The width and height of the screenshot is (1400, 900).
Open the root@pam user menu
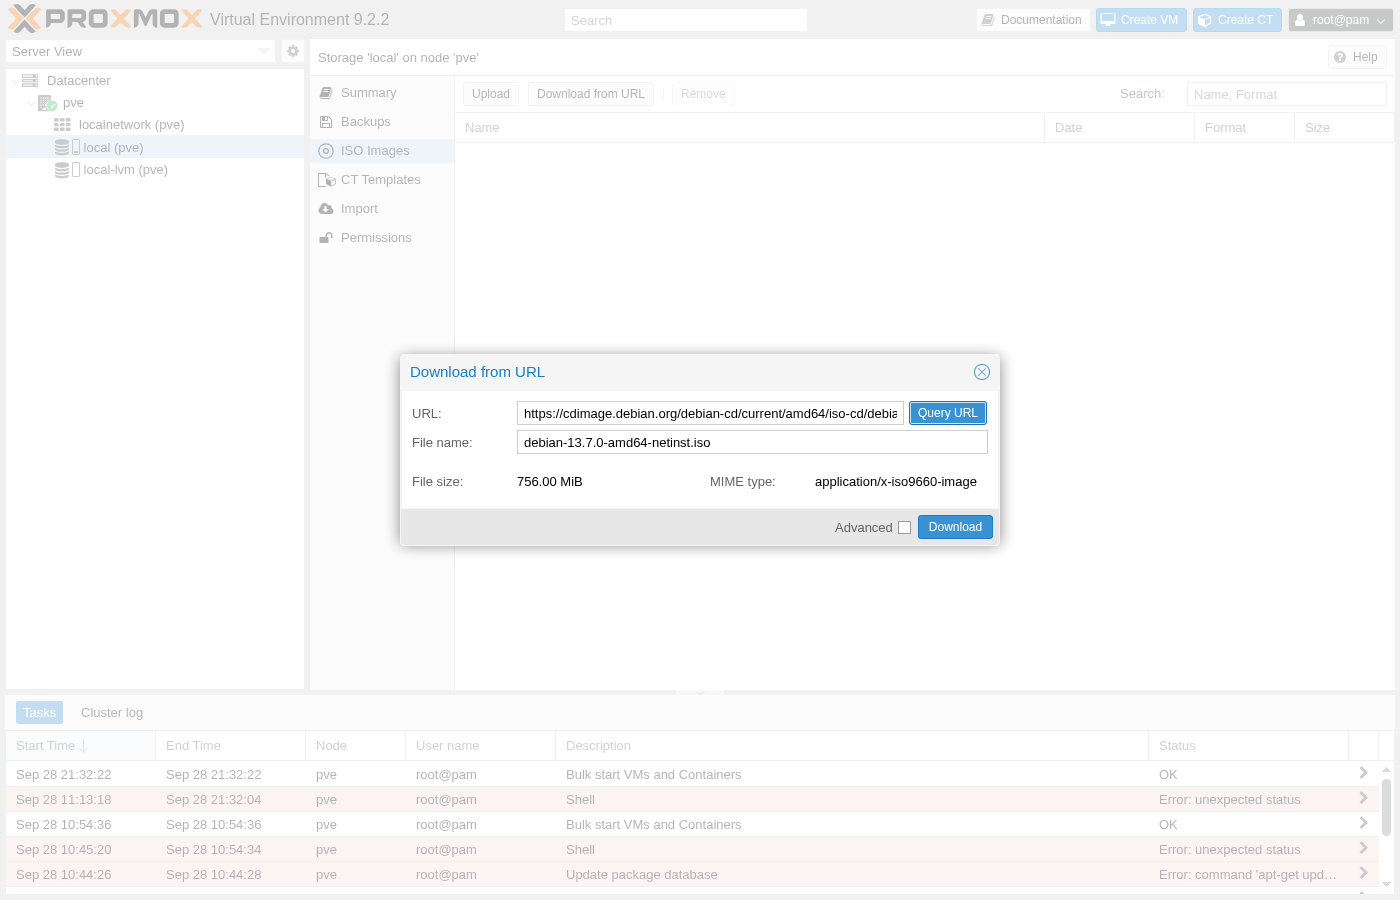click(x=1340, y=20)
